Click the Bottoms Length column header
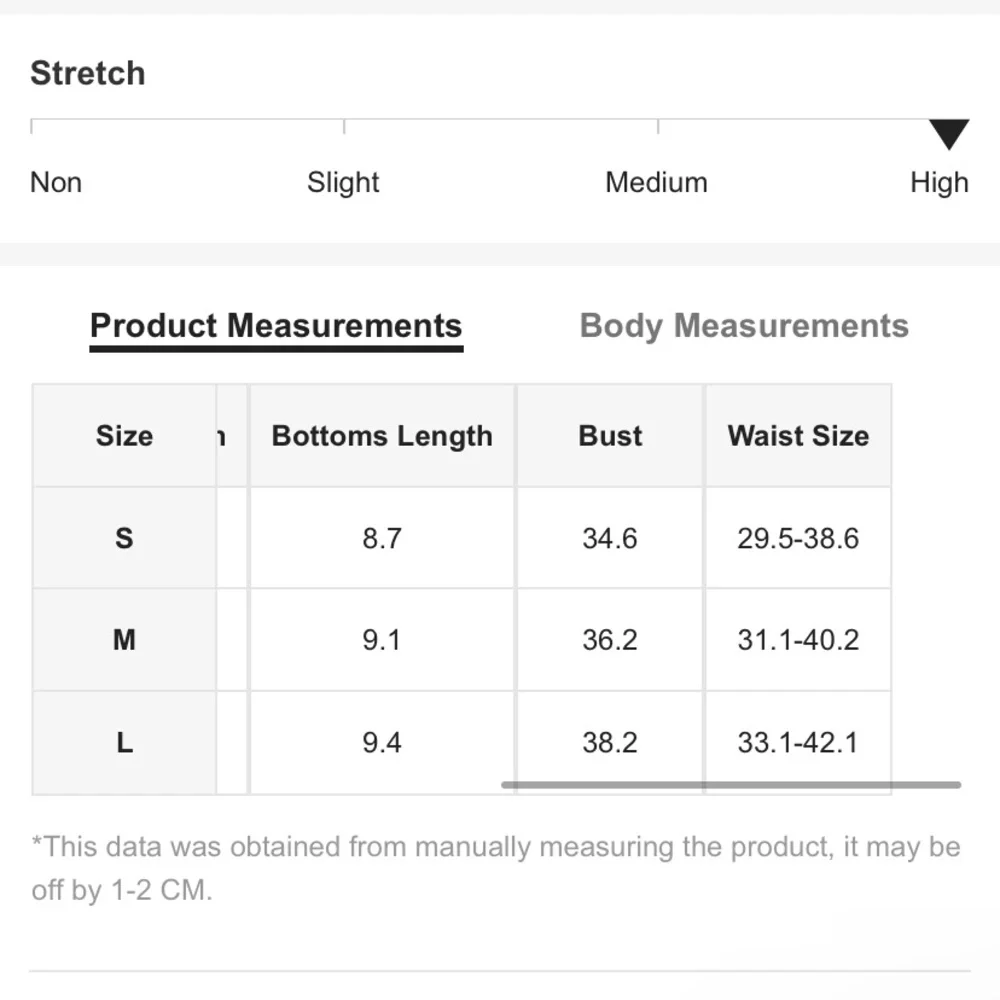Image resolution: width=1000 pixels, height=1000 pixels. click(x=382, y=436)
